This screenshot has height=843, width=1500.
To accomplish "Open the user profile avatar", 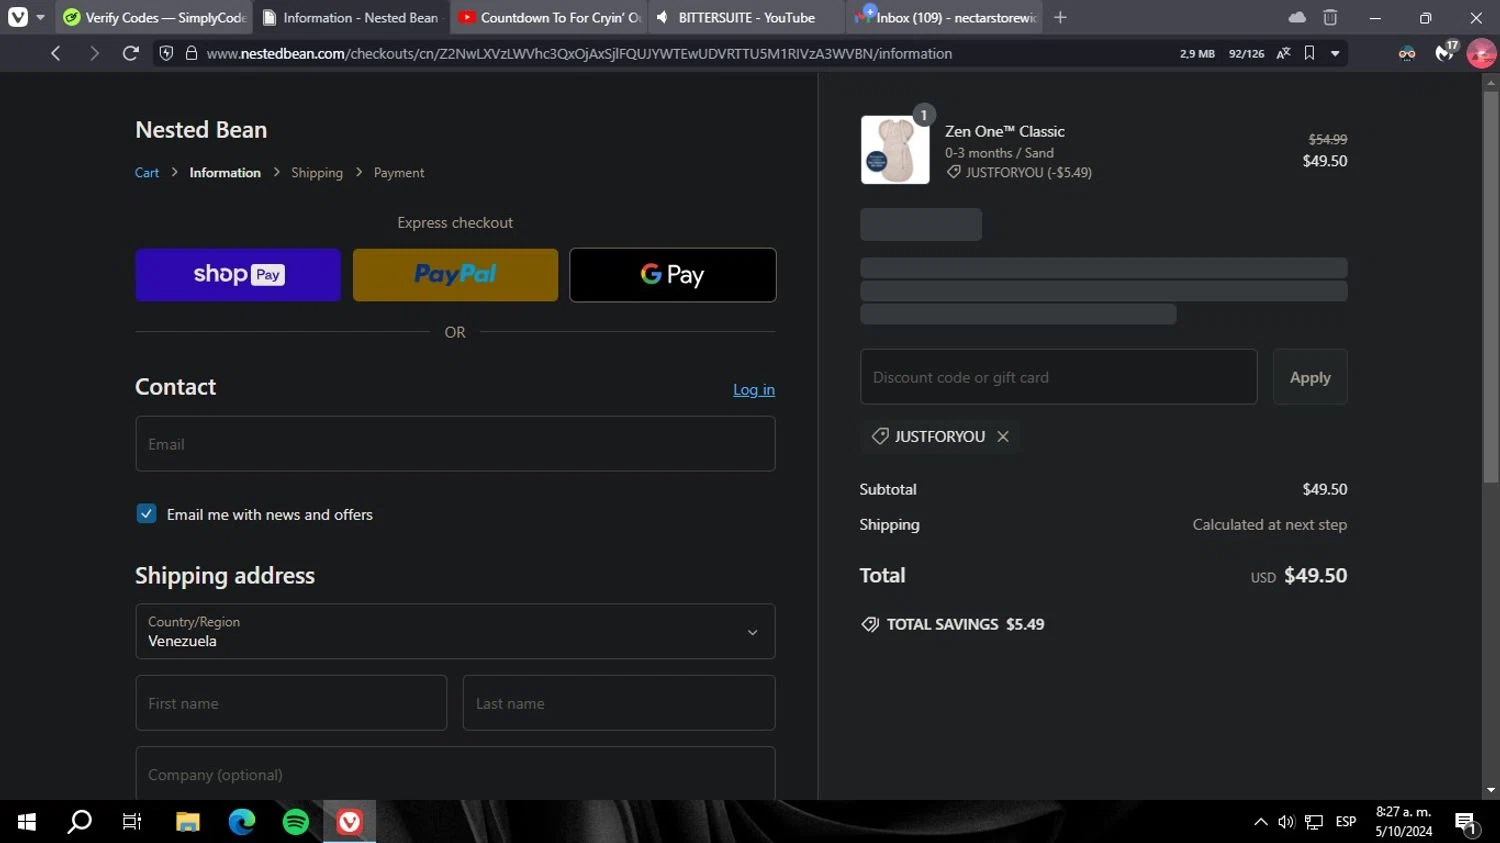I will point(1481,53).
